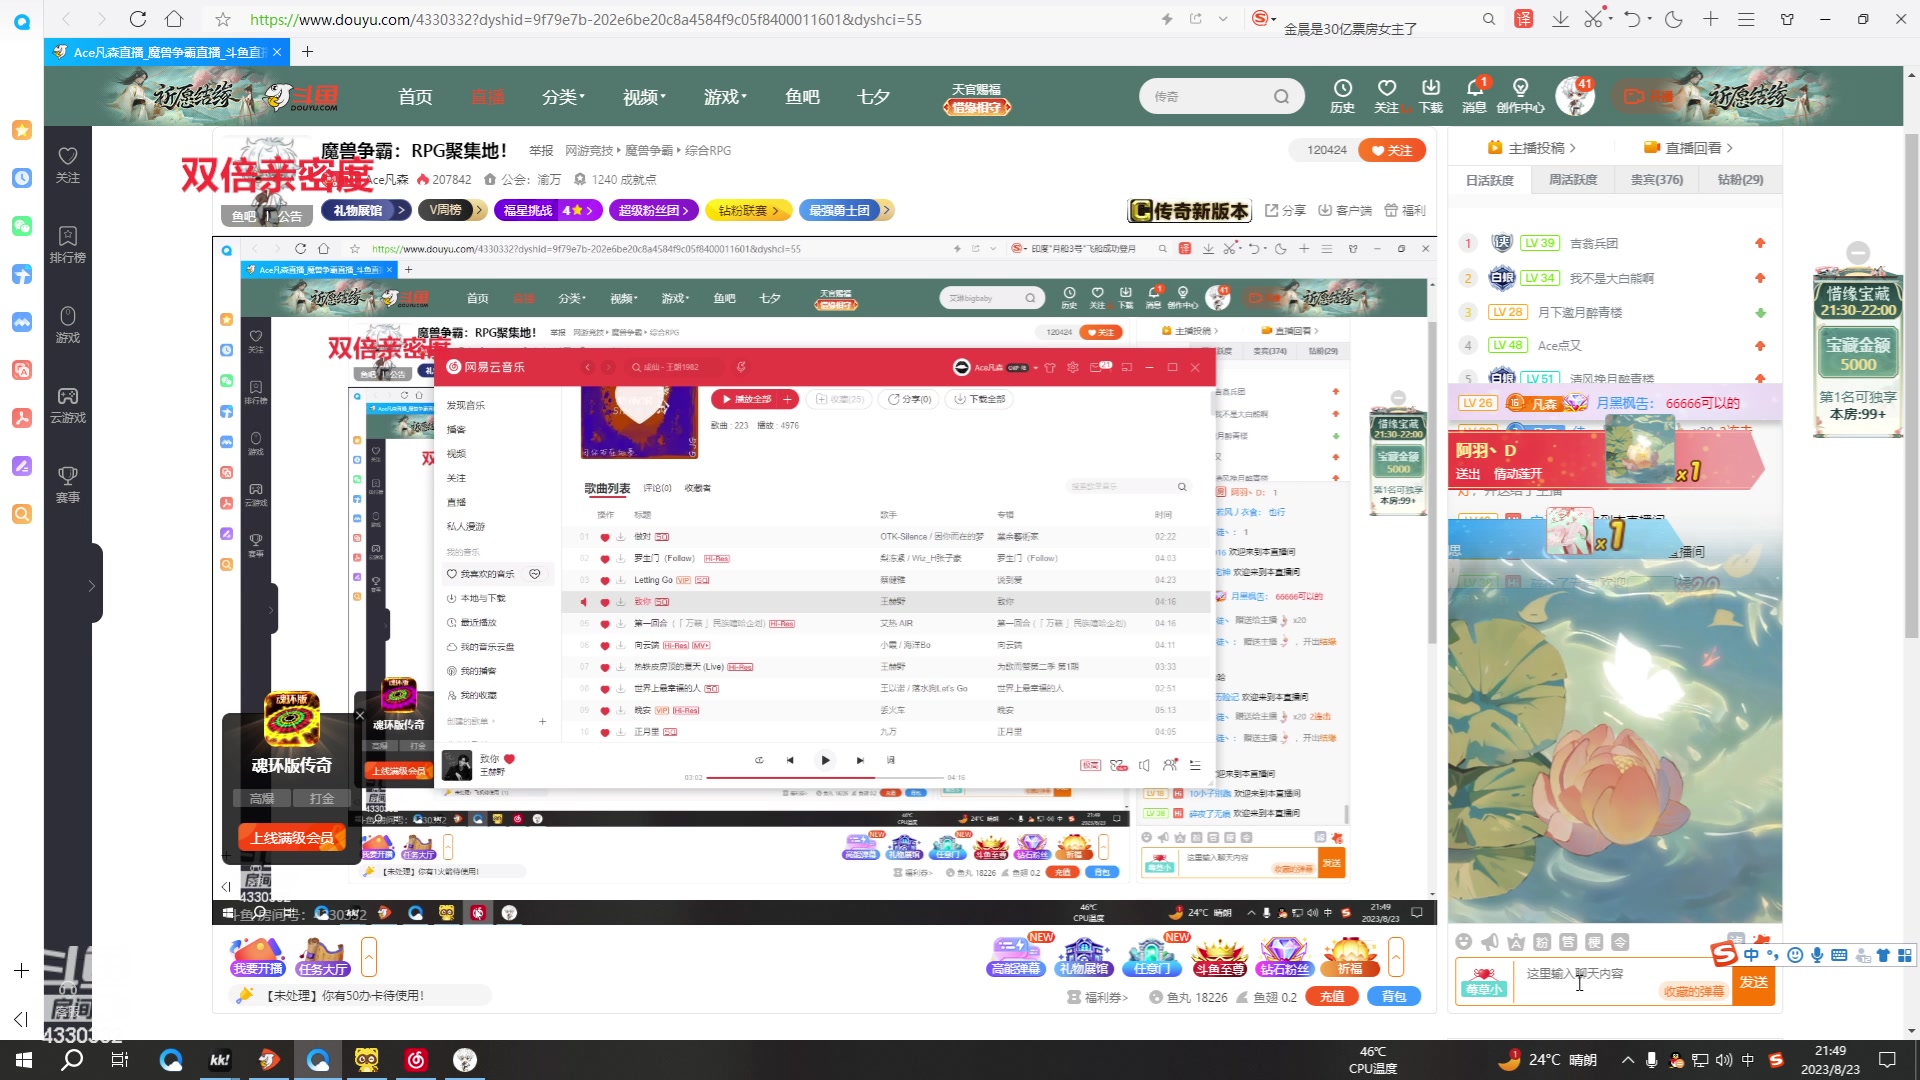
Task: Click the 斗鱼至尊 crown gift icon
Action: coord(1220,957)
